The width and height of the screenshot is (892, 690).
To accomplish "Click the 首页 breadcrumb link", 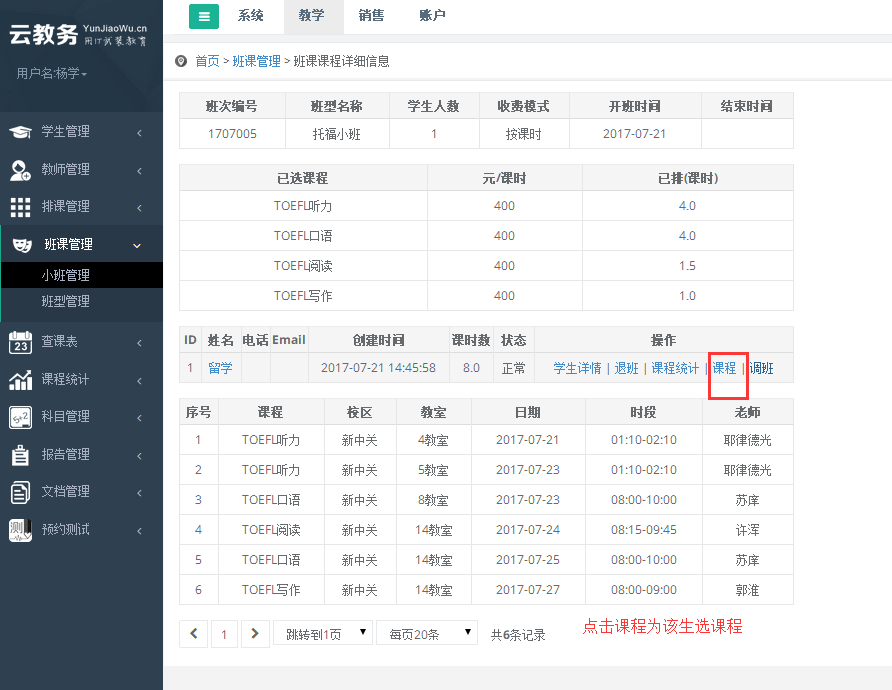I will click(x=207, y=61).
